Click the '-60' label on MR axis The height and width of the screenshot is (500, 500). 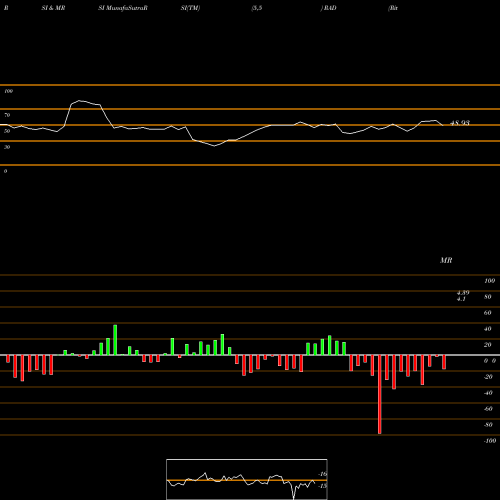pos(488,409)
